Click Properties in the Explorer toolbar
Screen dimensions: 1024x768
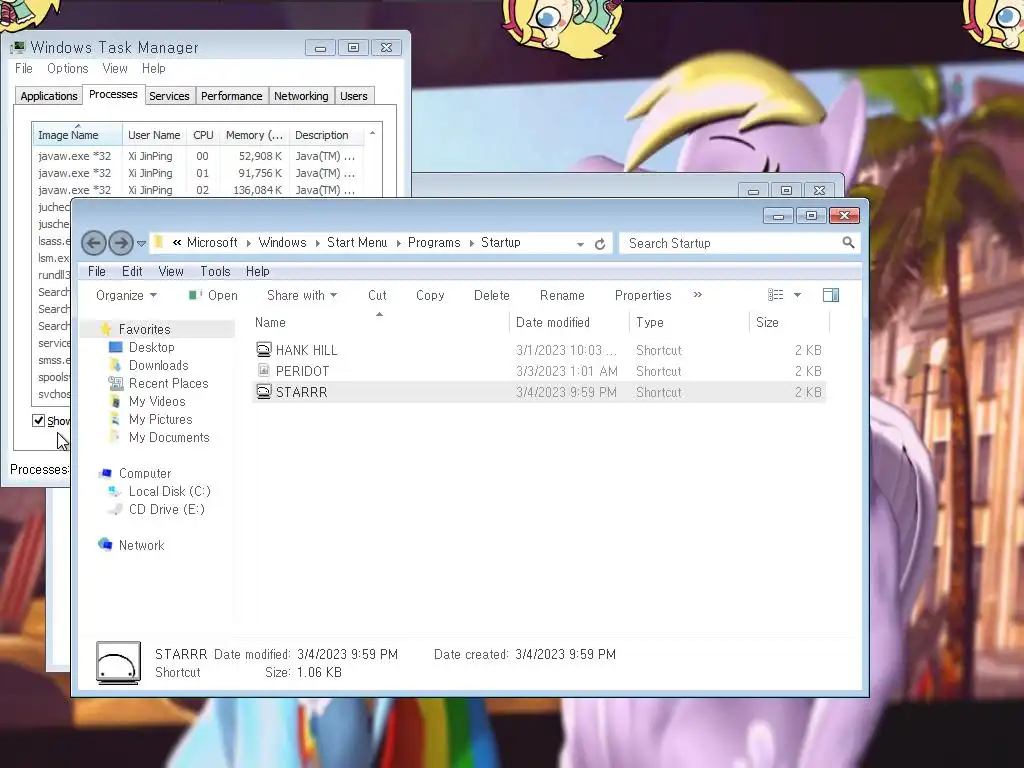tap(643, 295)
